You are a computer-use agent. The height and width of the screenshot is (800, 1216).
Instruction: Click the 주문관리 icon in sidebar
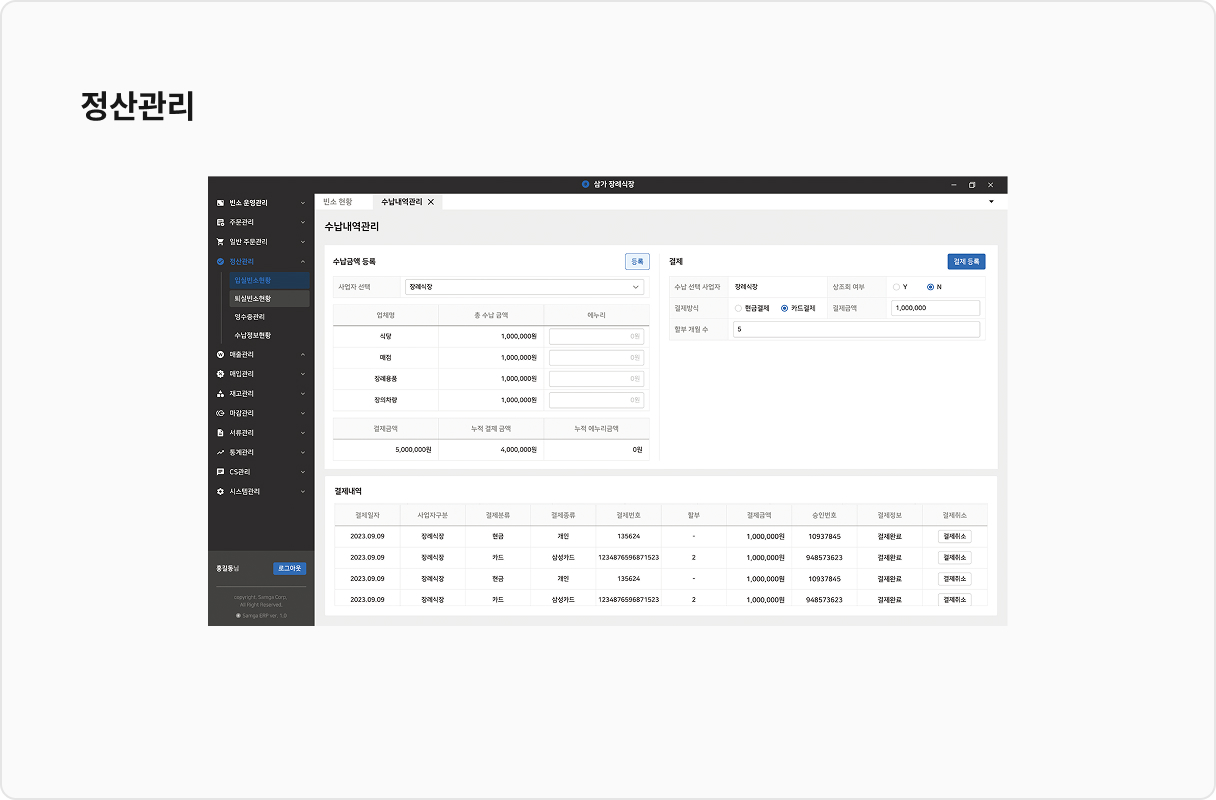pyautogui.click(x=220, y=222)
